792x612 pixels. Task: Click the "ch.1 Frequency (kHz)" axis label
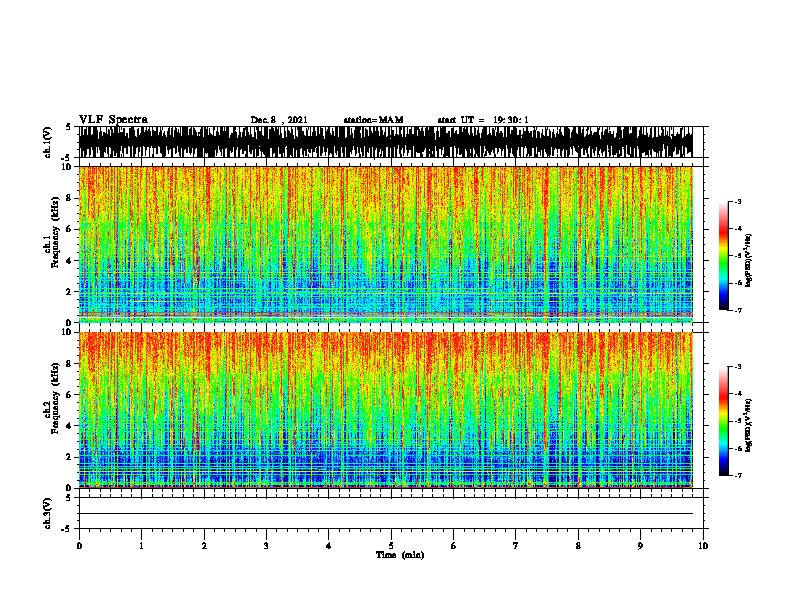pos(51,233)
